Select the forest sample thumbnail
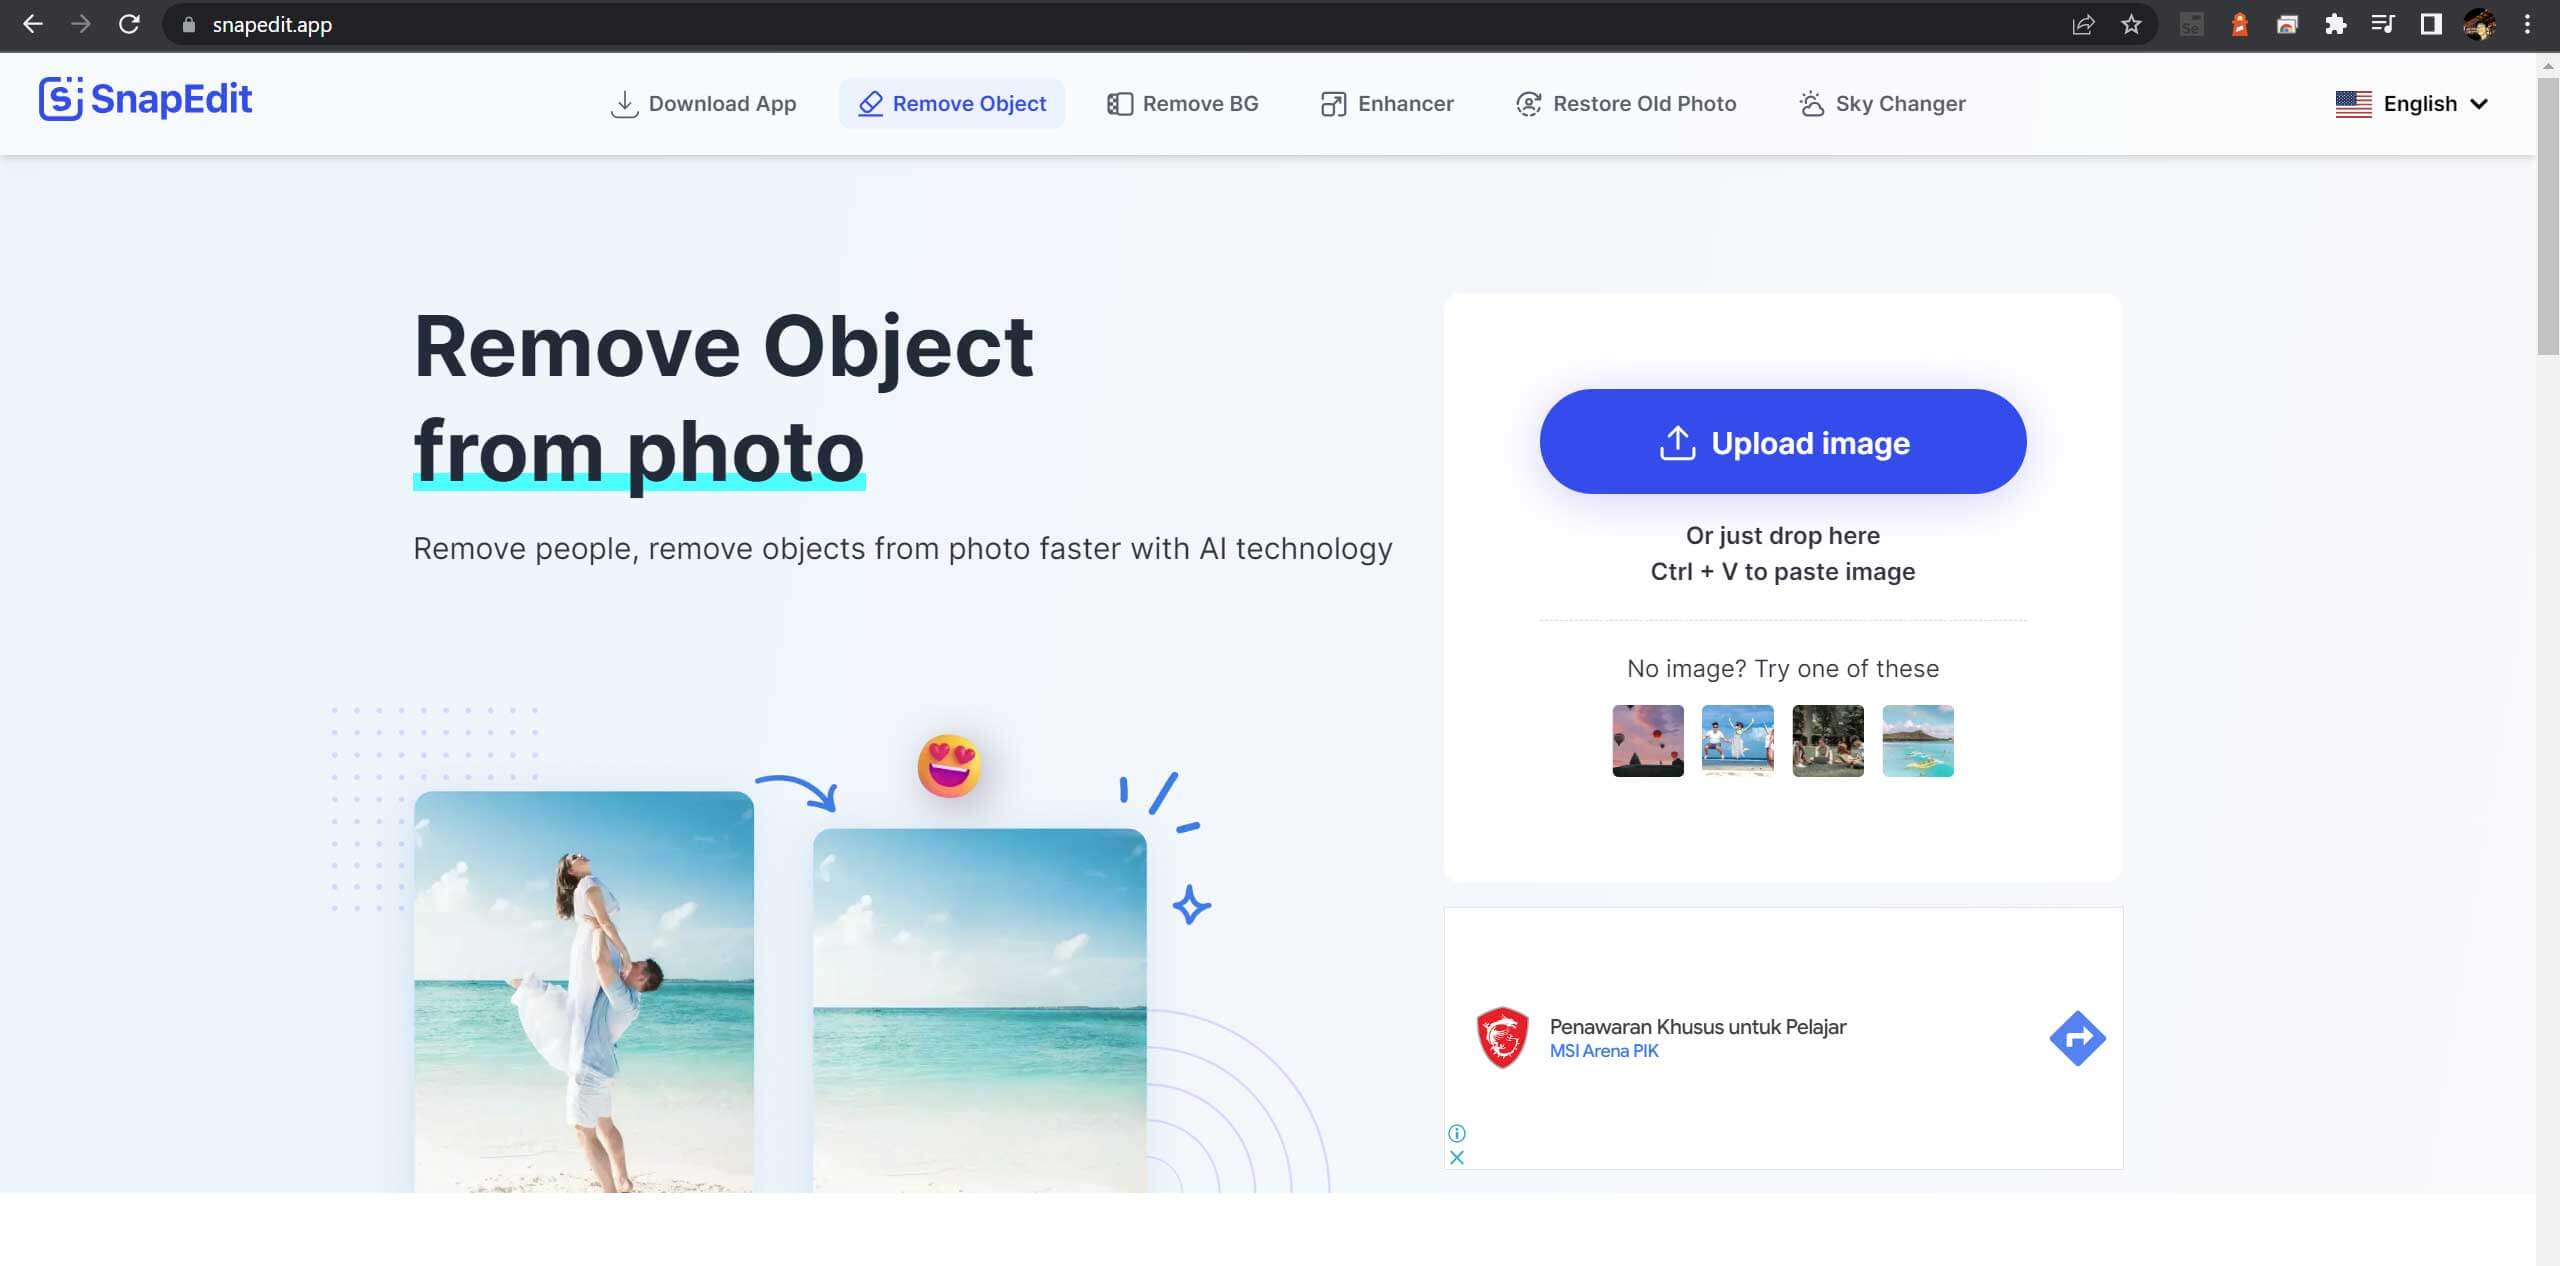Viewport: 2560px width, 1266px height. (x=1827, y=740)
